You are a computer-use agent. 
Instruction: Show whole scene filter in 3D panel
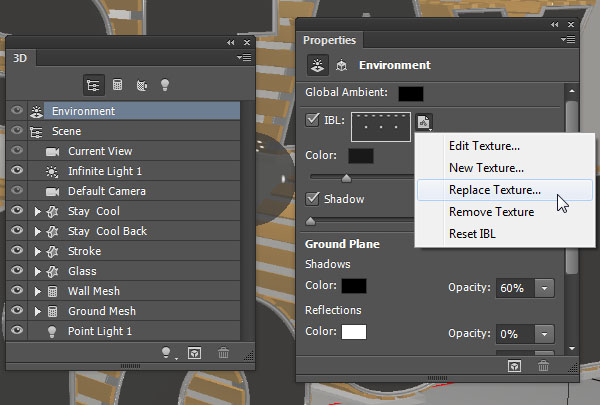[93, 85]
